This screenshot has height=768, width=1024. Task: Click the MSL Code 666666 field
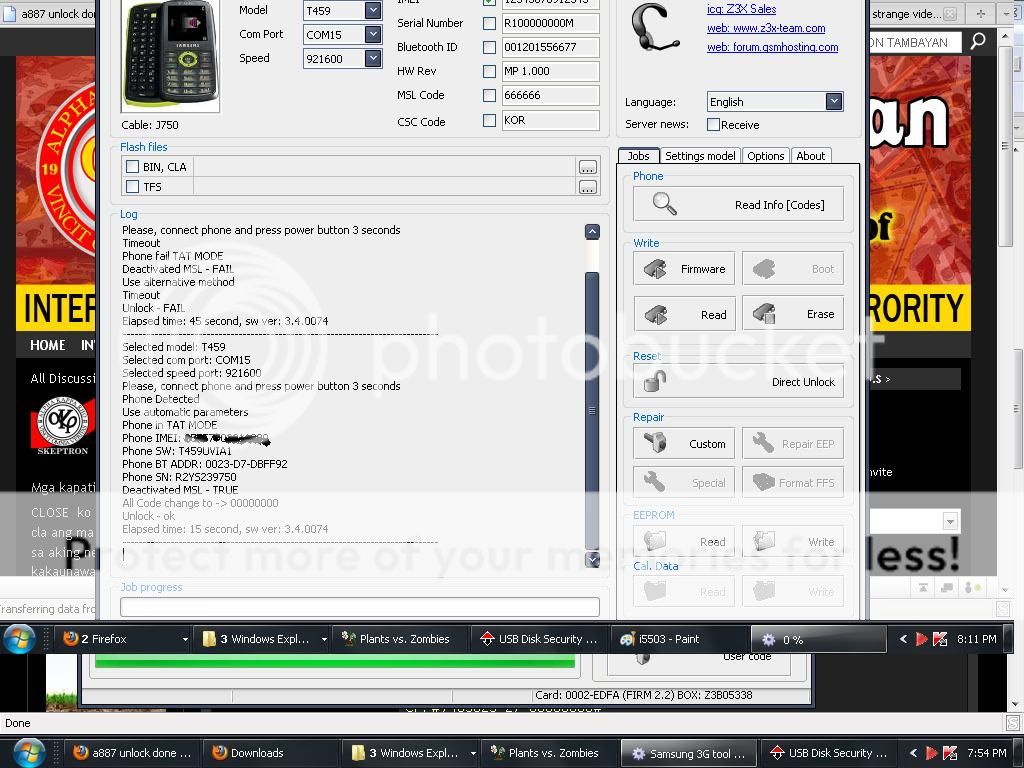tap(550, 95)
